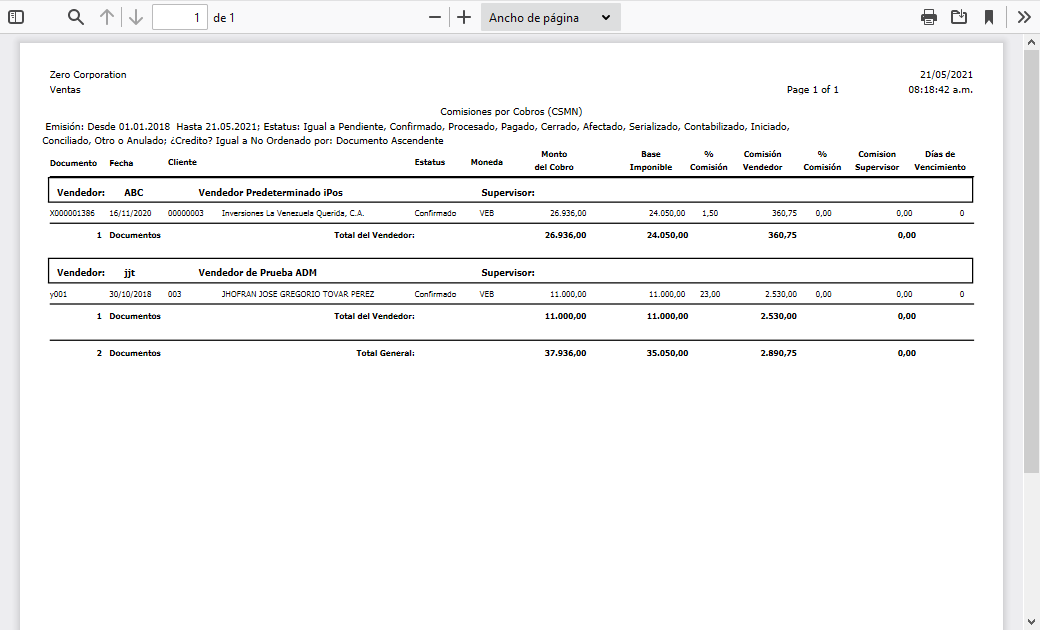Click the 'Confirmado' status cell for document y001
This screenshot has width=1040, height=630.
429,294
